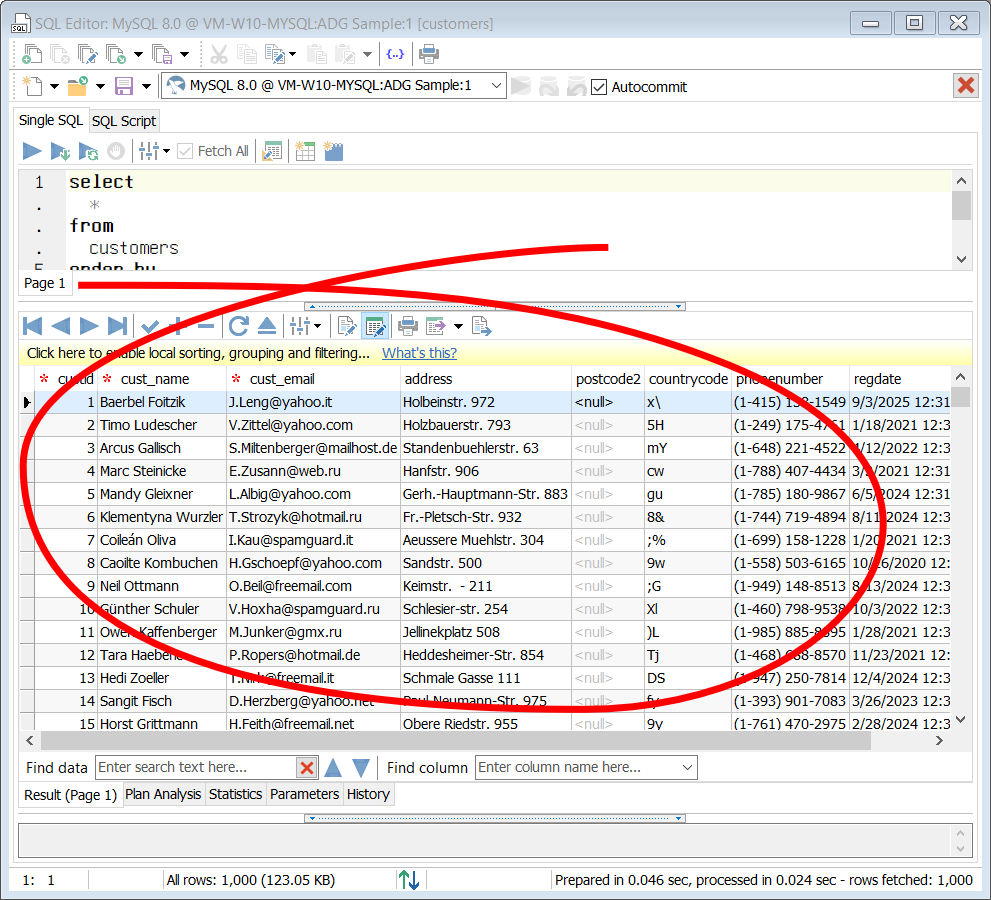Viewport: 991px width, 900px height.
Task: Toggle the Fetch All checkbox
Action: click(185, 150)
